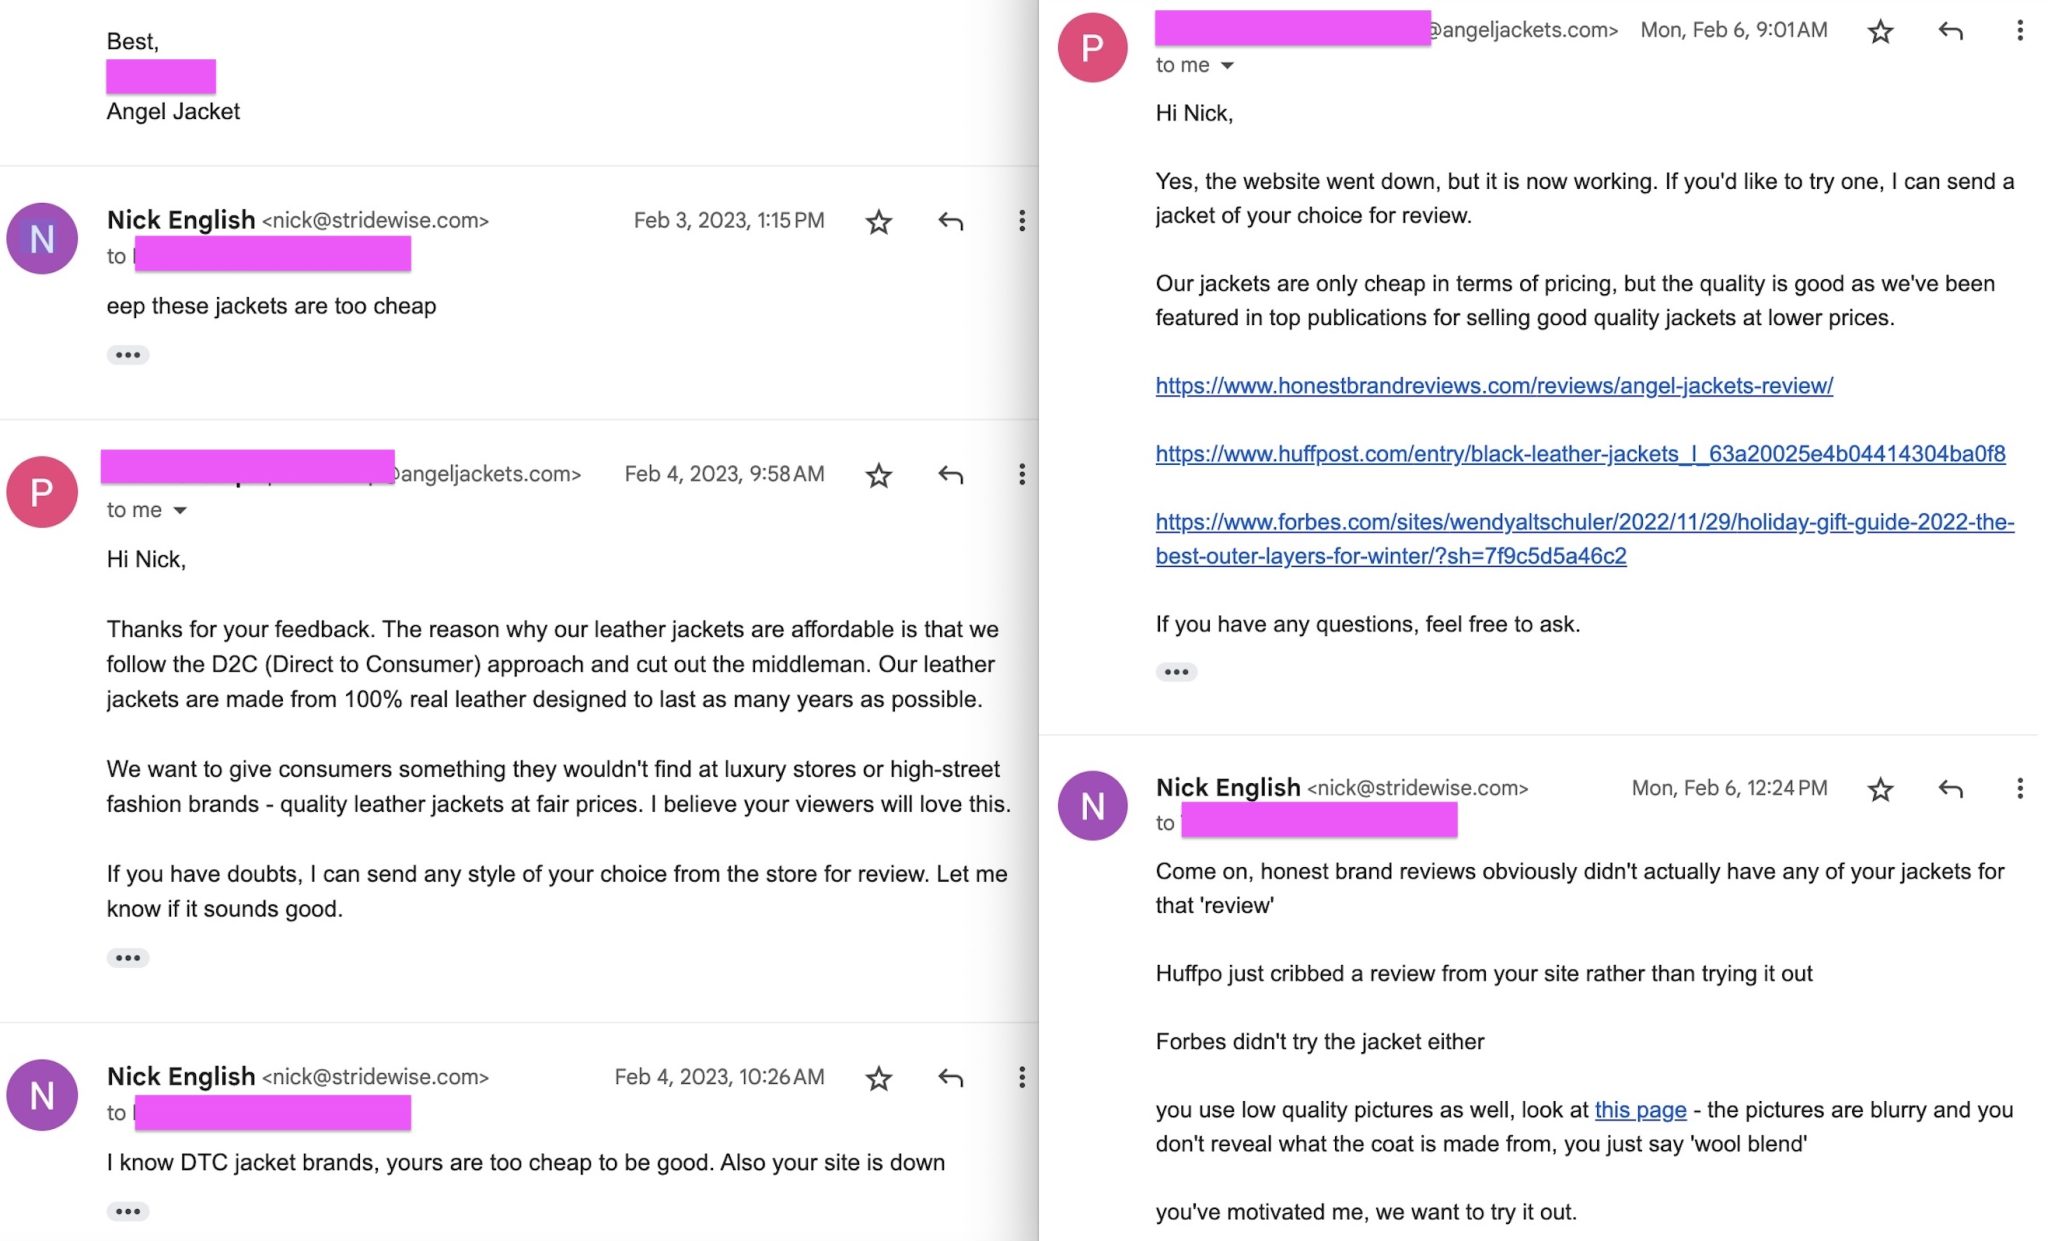
Task: Follow the "this page" link
Action: 1640,1110
